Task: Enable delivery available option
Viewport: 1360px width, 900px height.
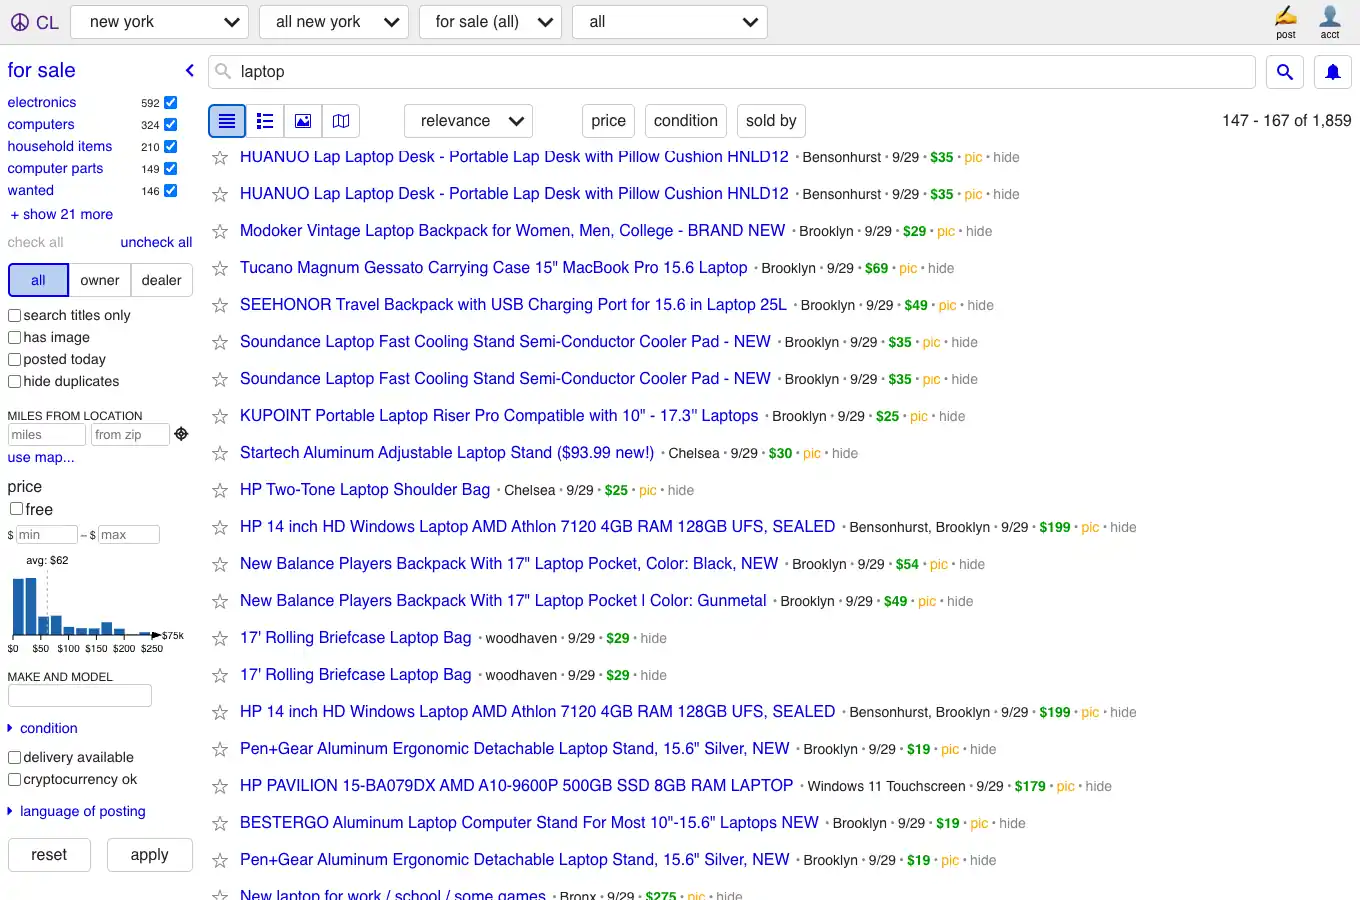Action: coord(15,757)
